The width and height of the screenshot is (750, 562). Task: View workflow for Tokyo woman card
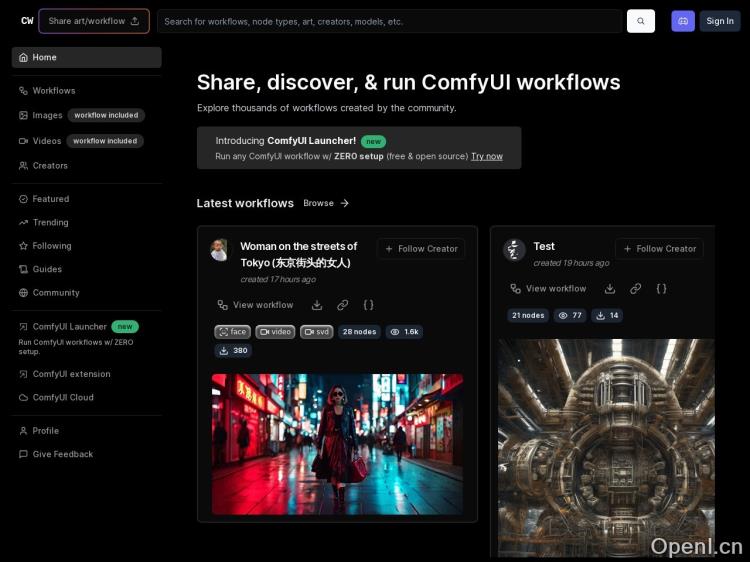click(255, 305)
